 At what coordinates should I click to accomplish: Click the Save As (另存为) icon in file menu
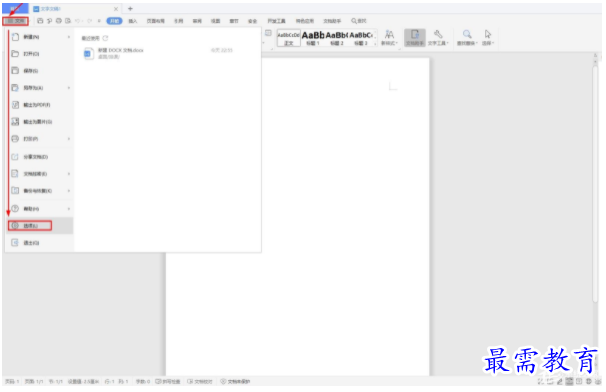(x=15, y=88)
